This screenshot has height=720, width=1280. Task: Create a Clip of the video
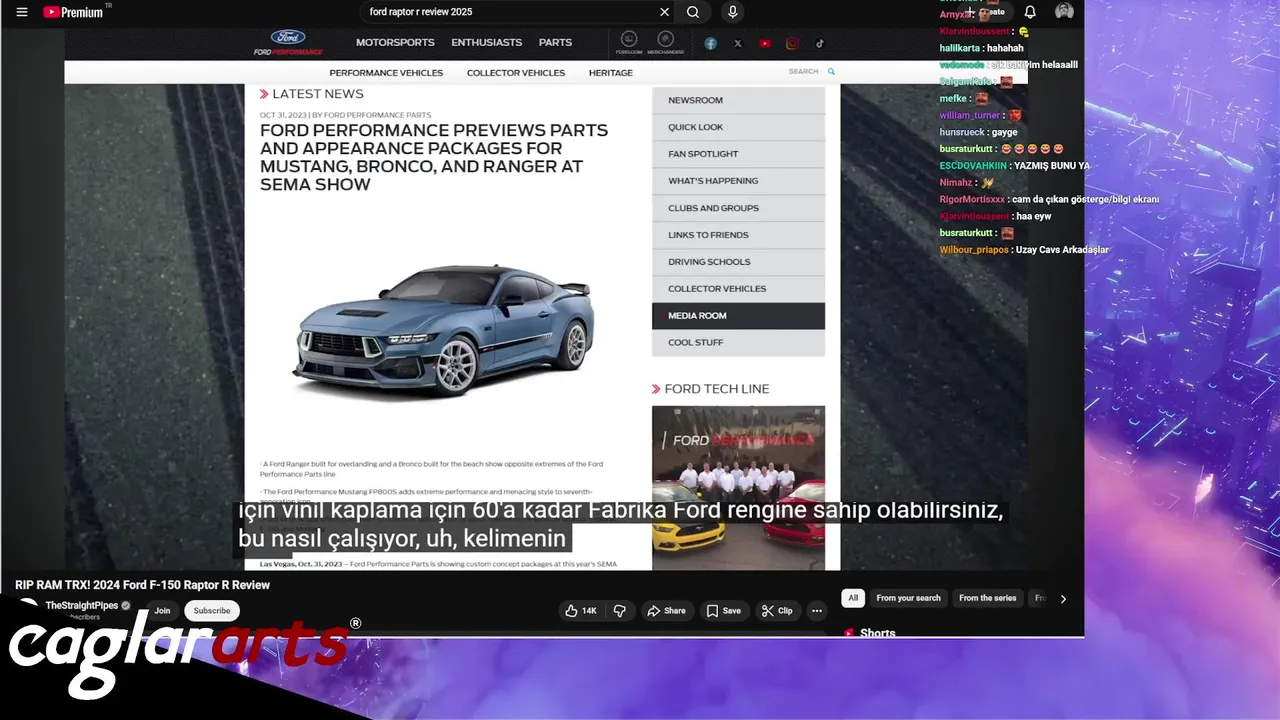click(x=777, y=611)
